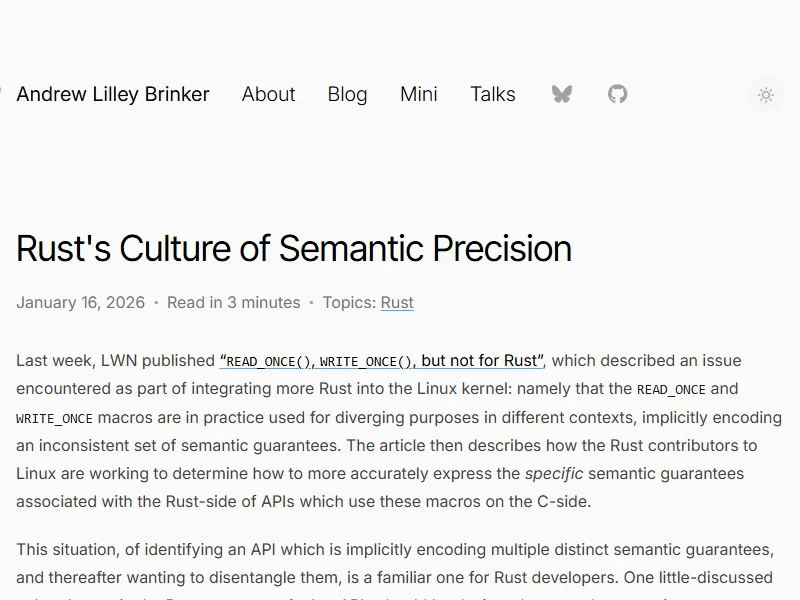Toggle the light/dark theme sun button
The image size is (800, 600).
(x=766, y=95)
